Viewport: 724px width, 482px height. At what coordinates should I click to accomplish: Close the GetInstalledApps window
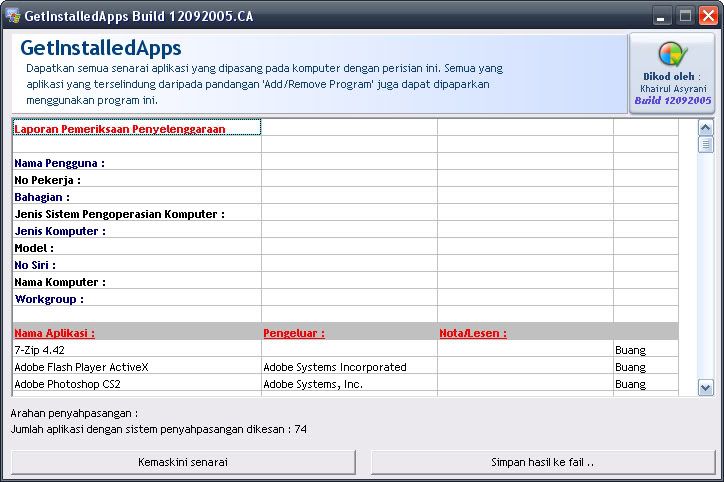(x=708, y=16)
